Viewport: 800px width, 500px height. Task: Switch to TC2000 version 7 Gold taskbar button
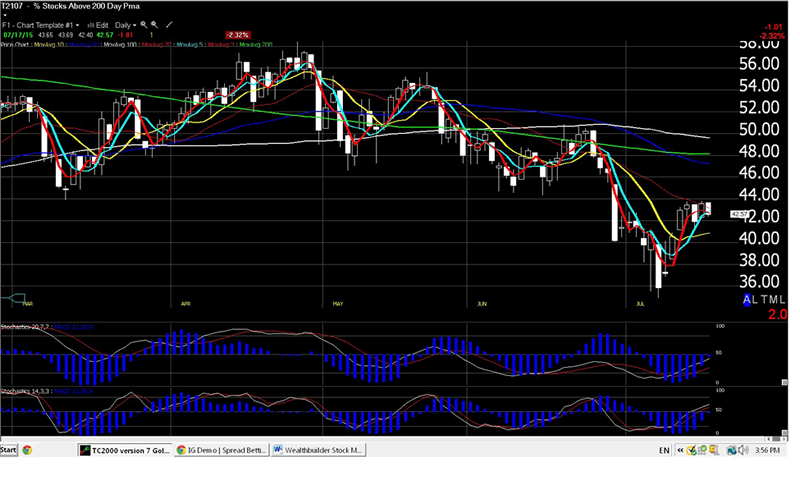click(125, 450)
